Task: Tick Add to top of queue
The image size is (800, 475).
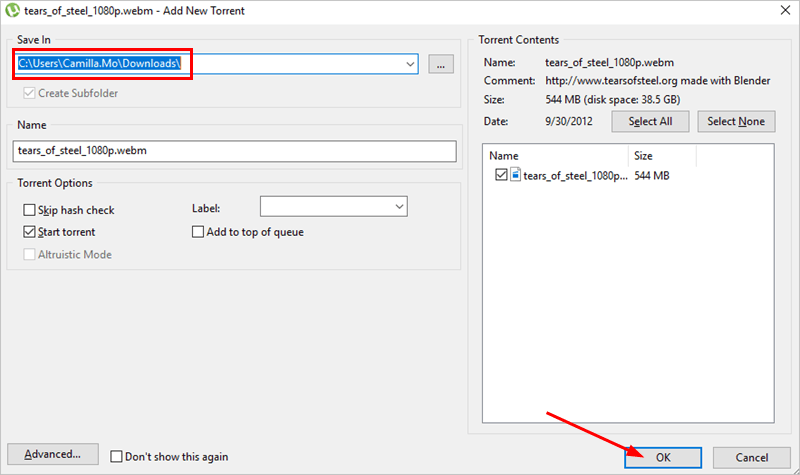Action: 198,232
